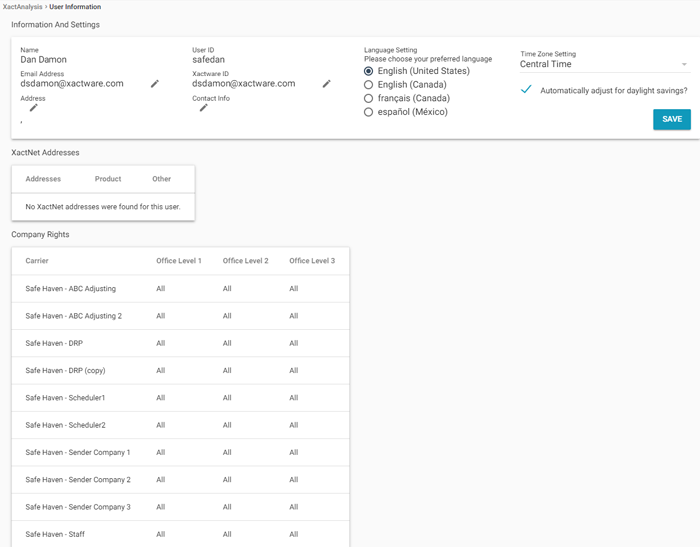The image size is (700, 547).
Task: Choose español (México) radio button
Action: point(369,112)
